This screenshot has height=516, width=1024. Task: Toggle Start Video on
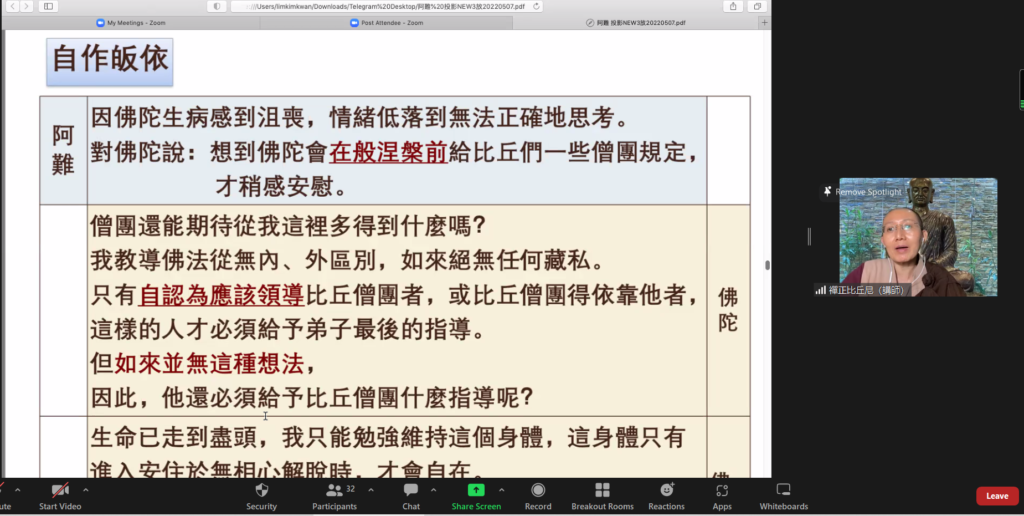pyautogui.click(x=61, y=495)
